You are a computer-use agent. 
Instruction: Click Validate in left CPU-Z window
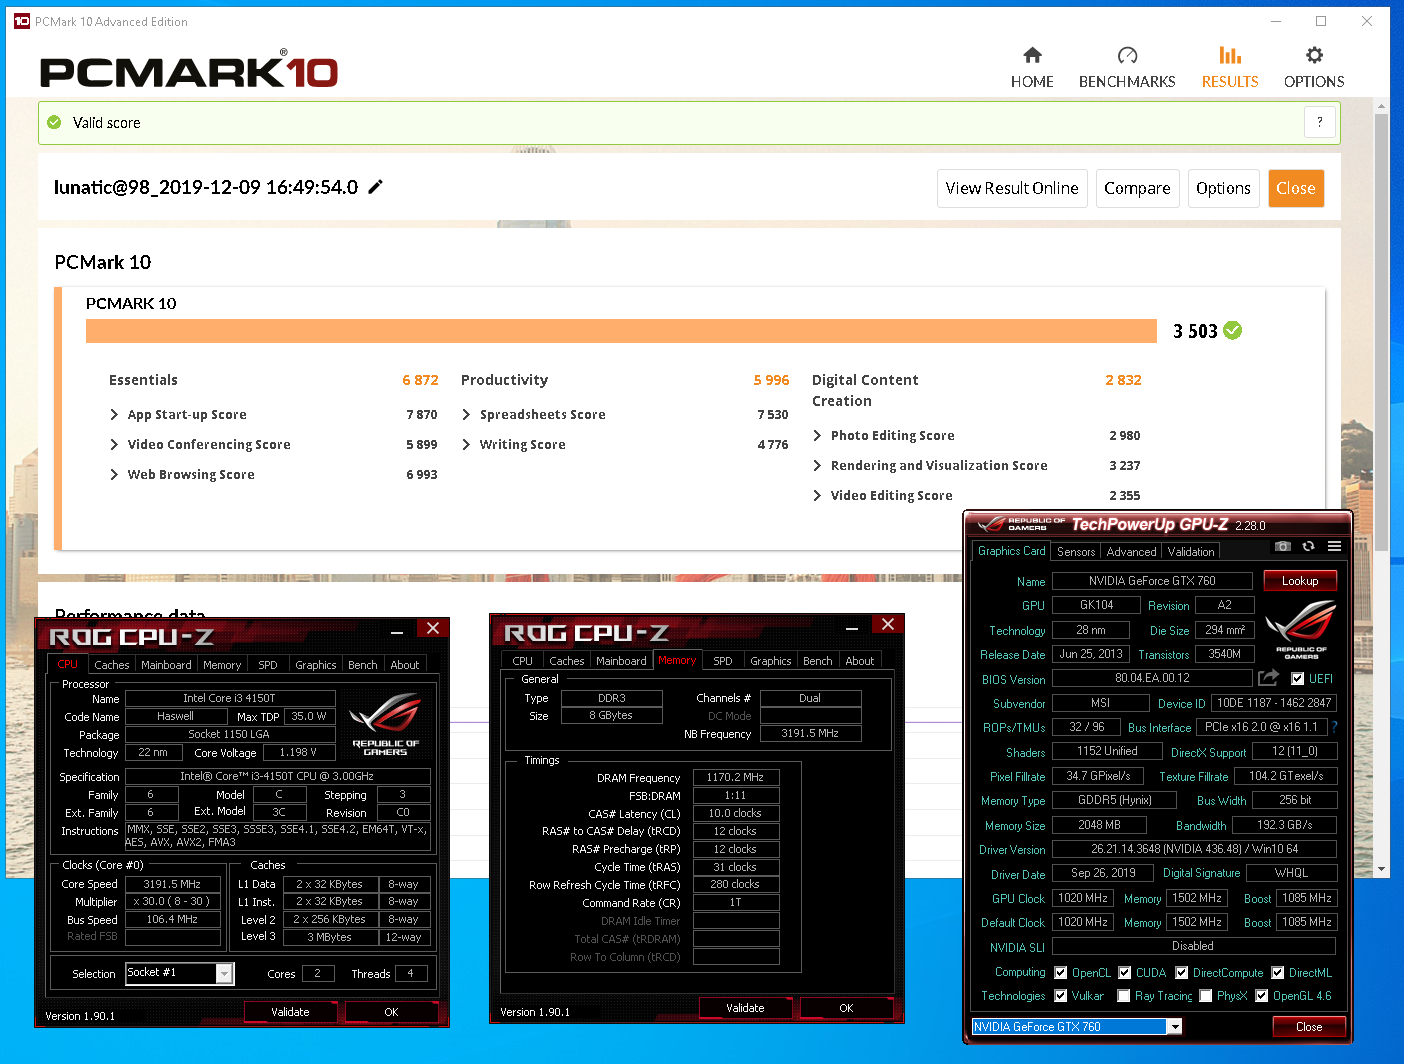point(290,1012)
